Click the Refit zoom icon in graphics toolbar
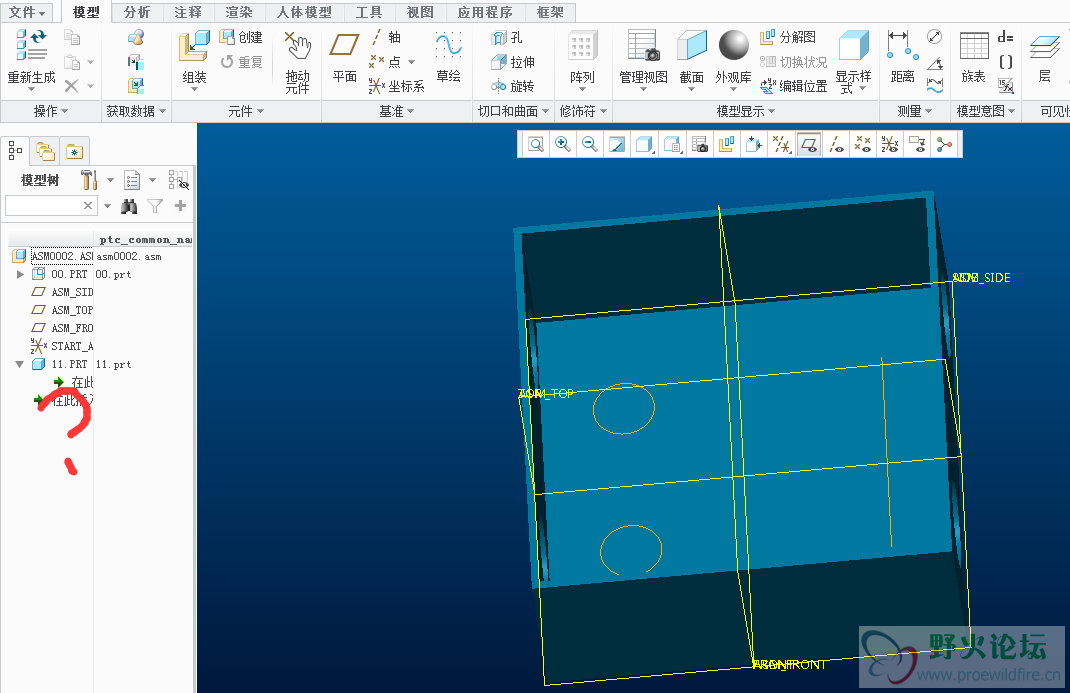The height and width of the screenshot is (693, 1070). 536,145
